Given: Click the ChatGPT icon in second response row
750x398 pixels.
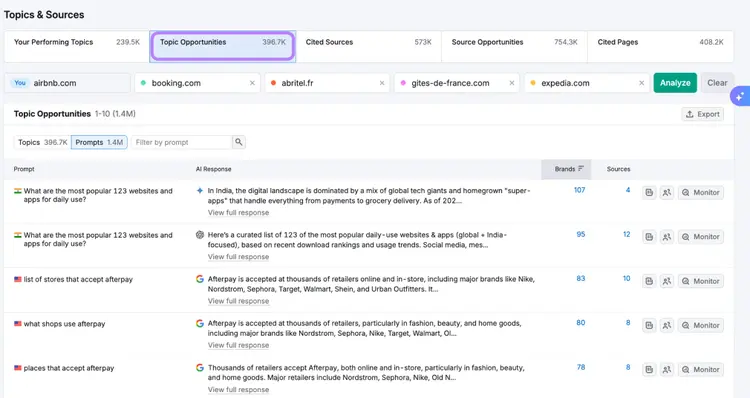Looking at the screenshot, I should click(200, 234).
